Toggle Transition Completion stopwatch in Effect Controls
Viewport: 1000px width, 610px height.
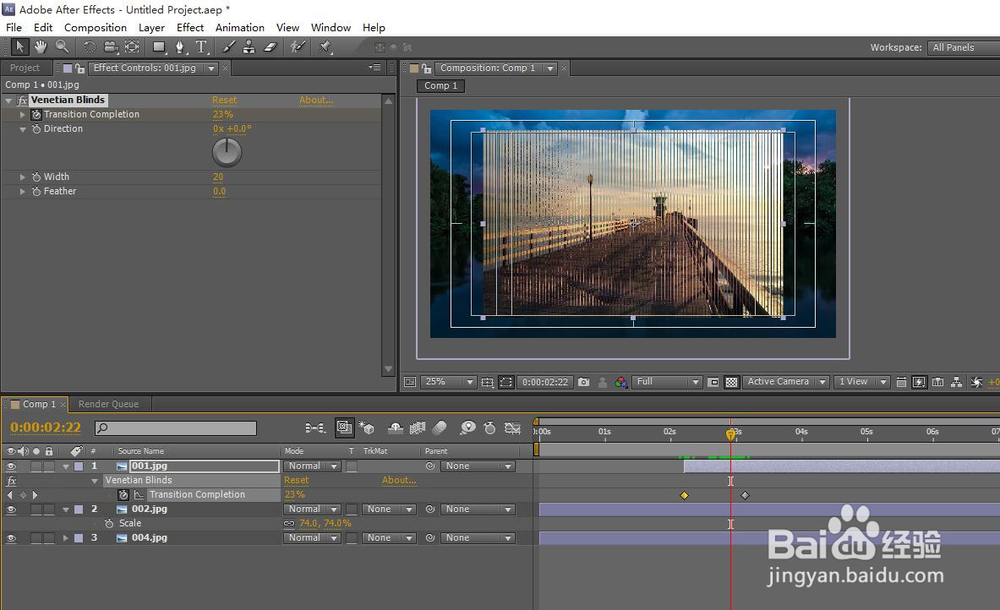pyautogui.click(x=36, y=114)
